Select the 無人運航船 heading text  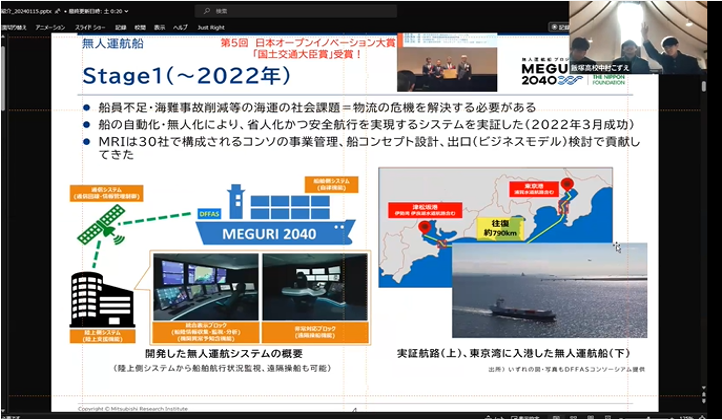tap(113, 43)
